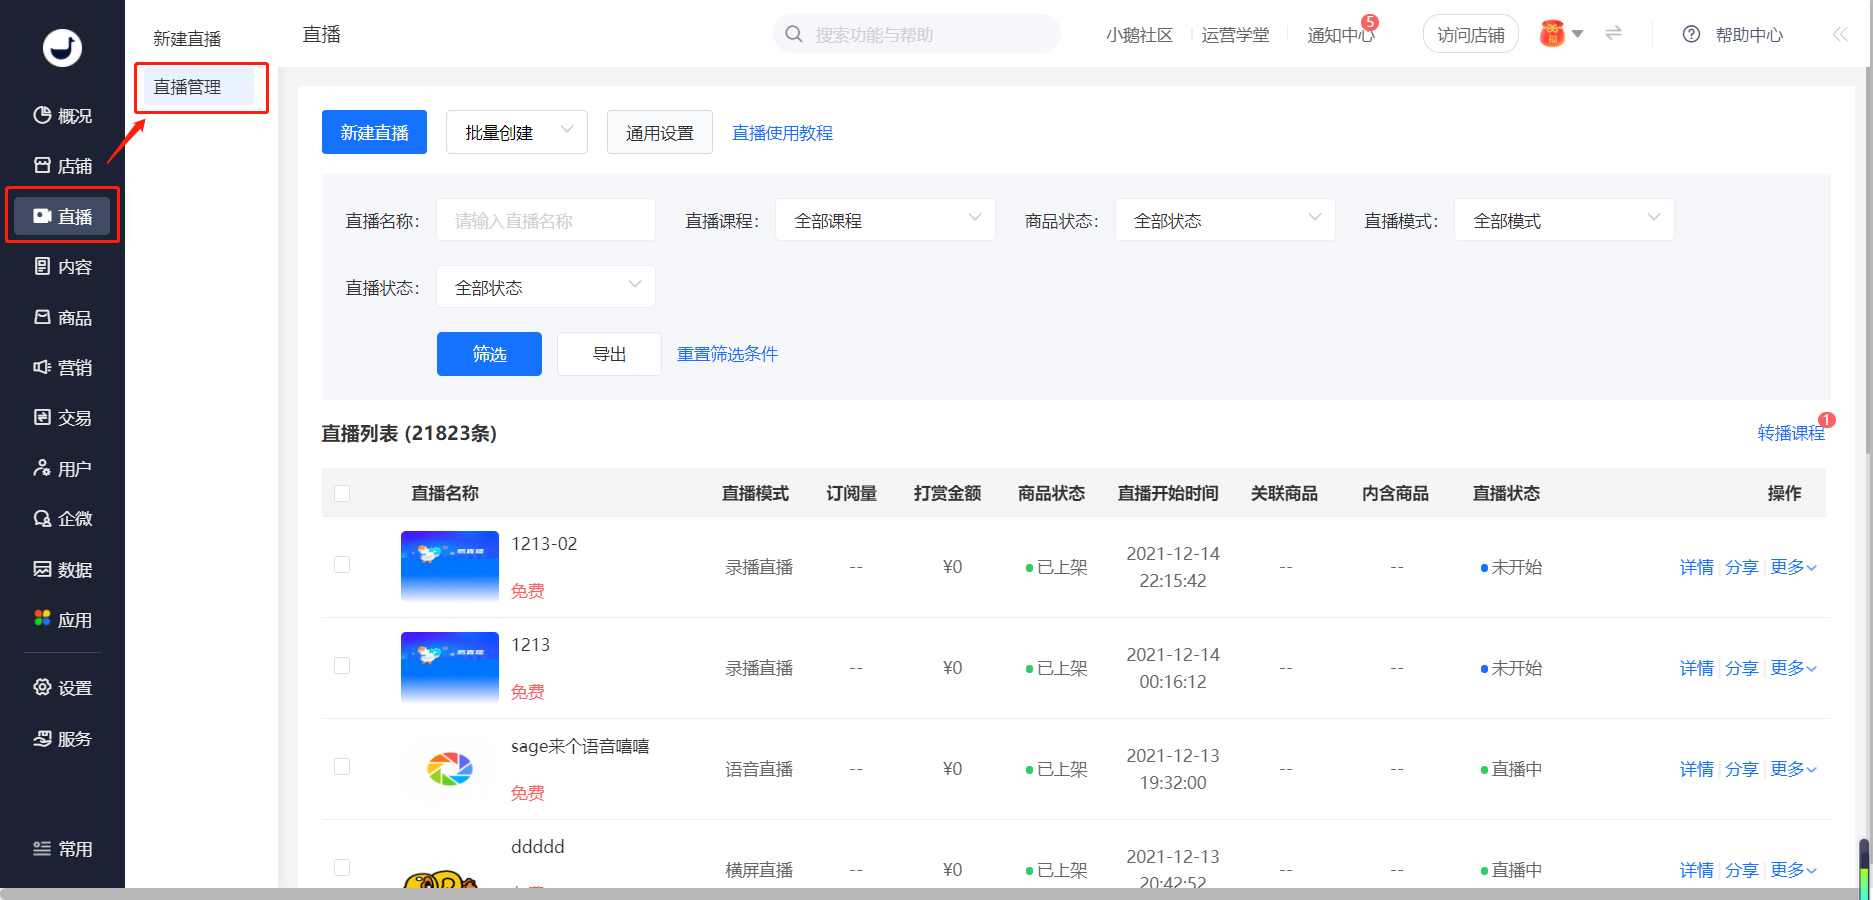Screen dimensions: 1873x900
Task: Expand 更多 menu for 1213-02 row
Action: click(x=1793, y=567)
